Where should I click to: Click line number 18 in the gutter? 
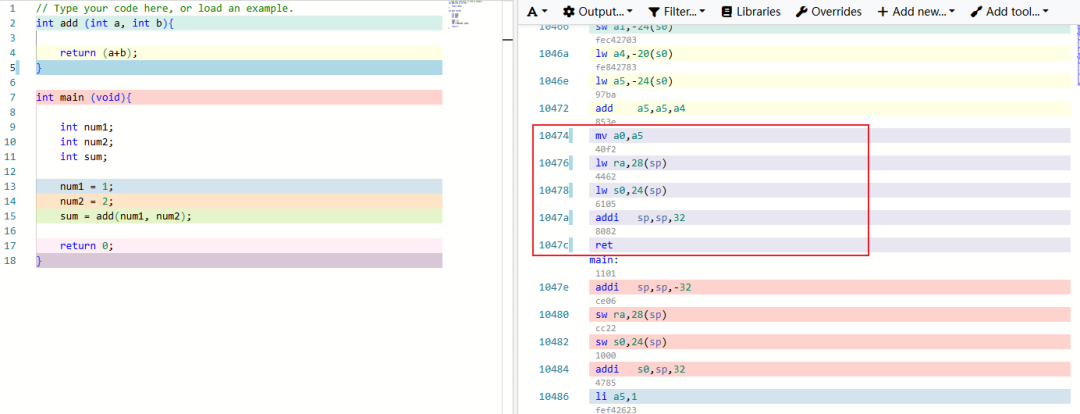[12, 261]
